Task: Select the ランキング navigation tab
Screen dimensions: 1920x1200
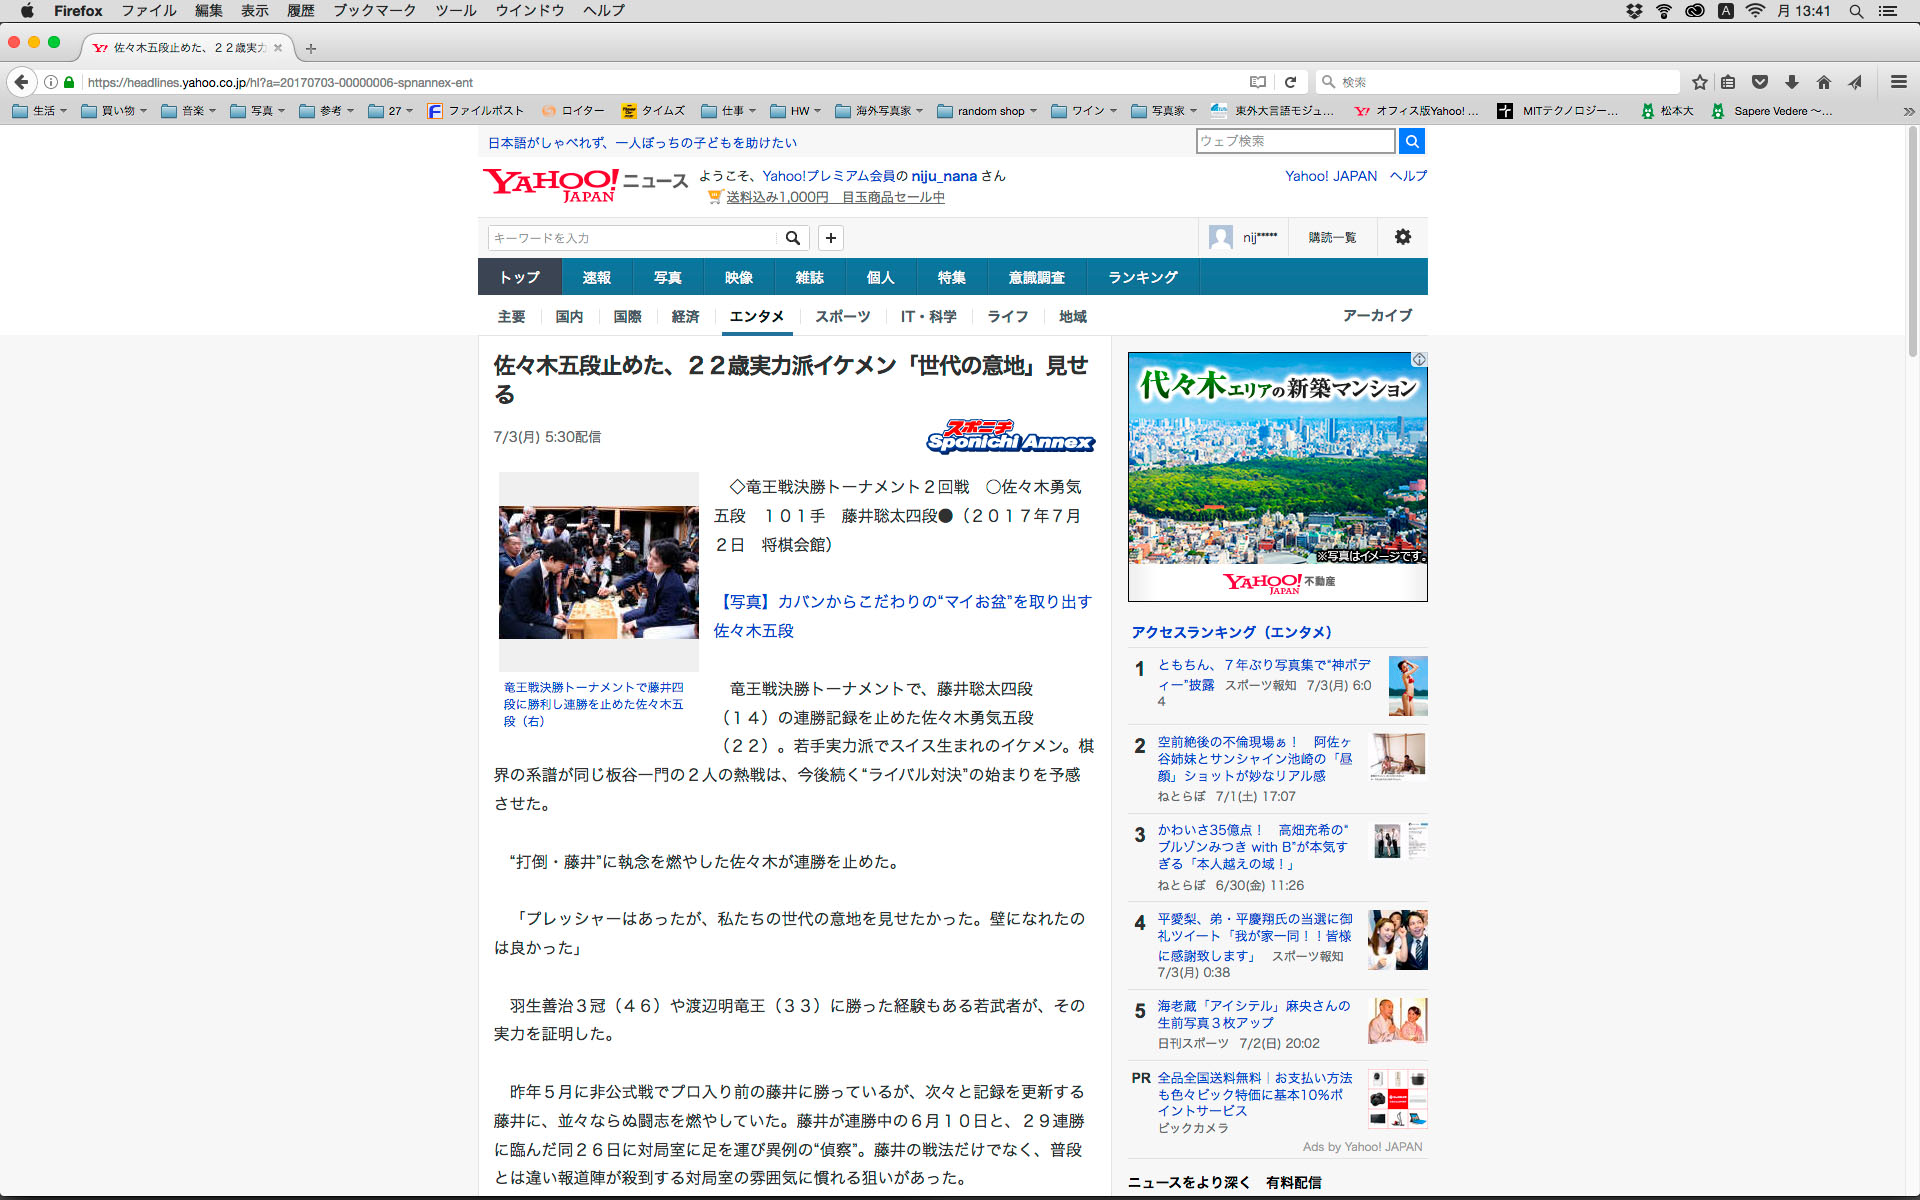Action: (x=1142, y=277)
